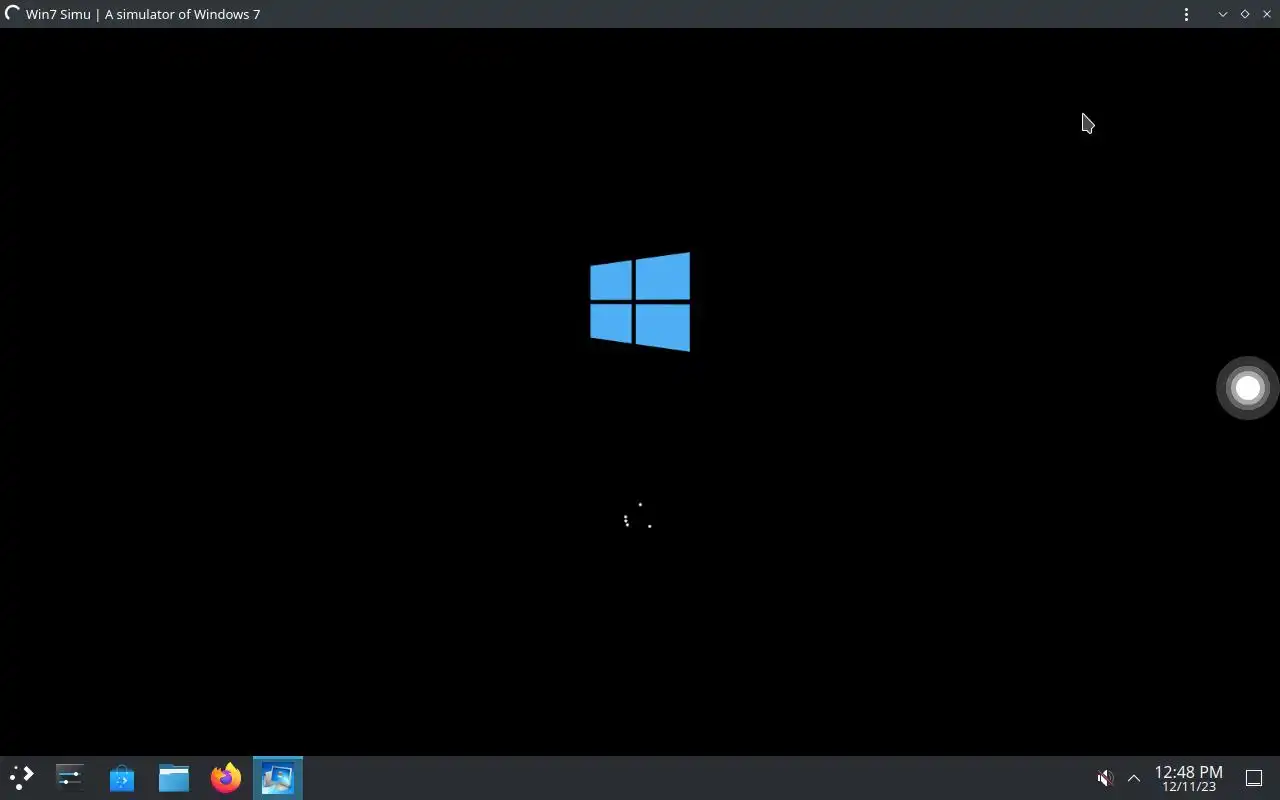Maximize the Win7 Simu window
Image resolution: width=1280 pixels, height=800 pixels.
click(1245, 14)
